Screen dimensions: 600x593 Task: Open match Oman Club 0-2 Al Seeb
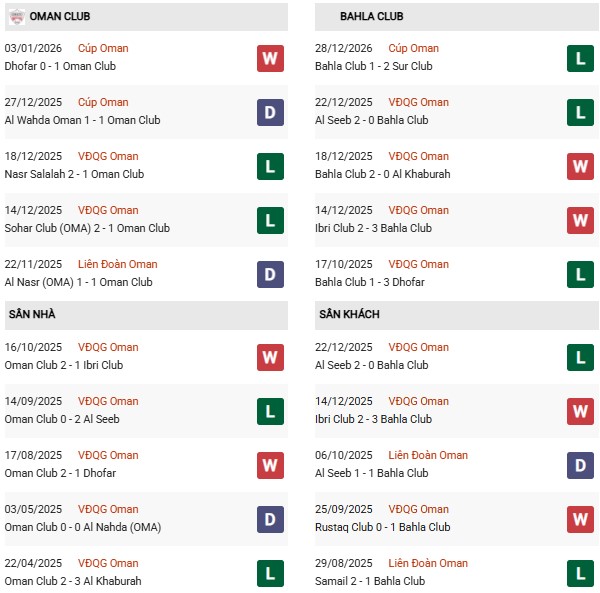point(62,419)
